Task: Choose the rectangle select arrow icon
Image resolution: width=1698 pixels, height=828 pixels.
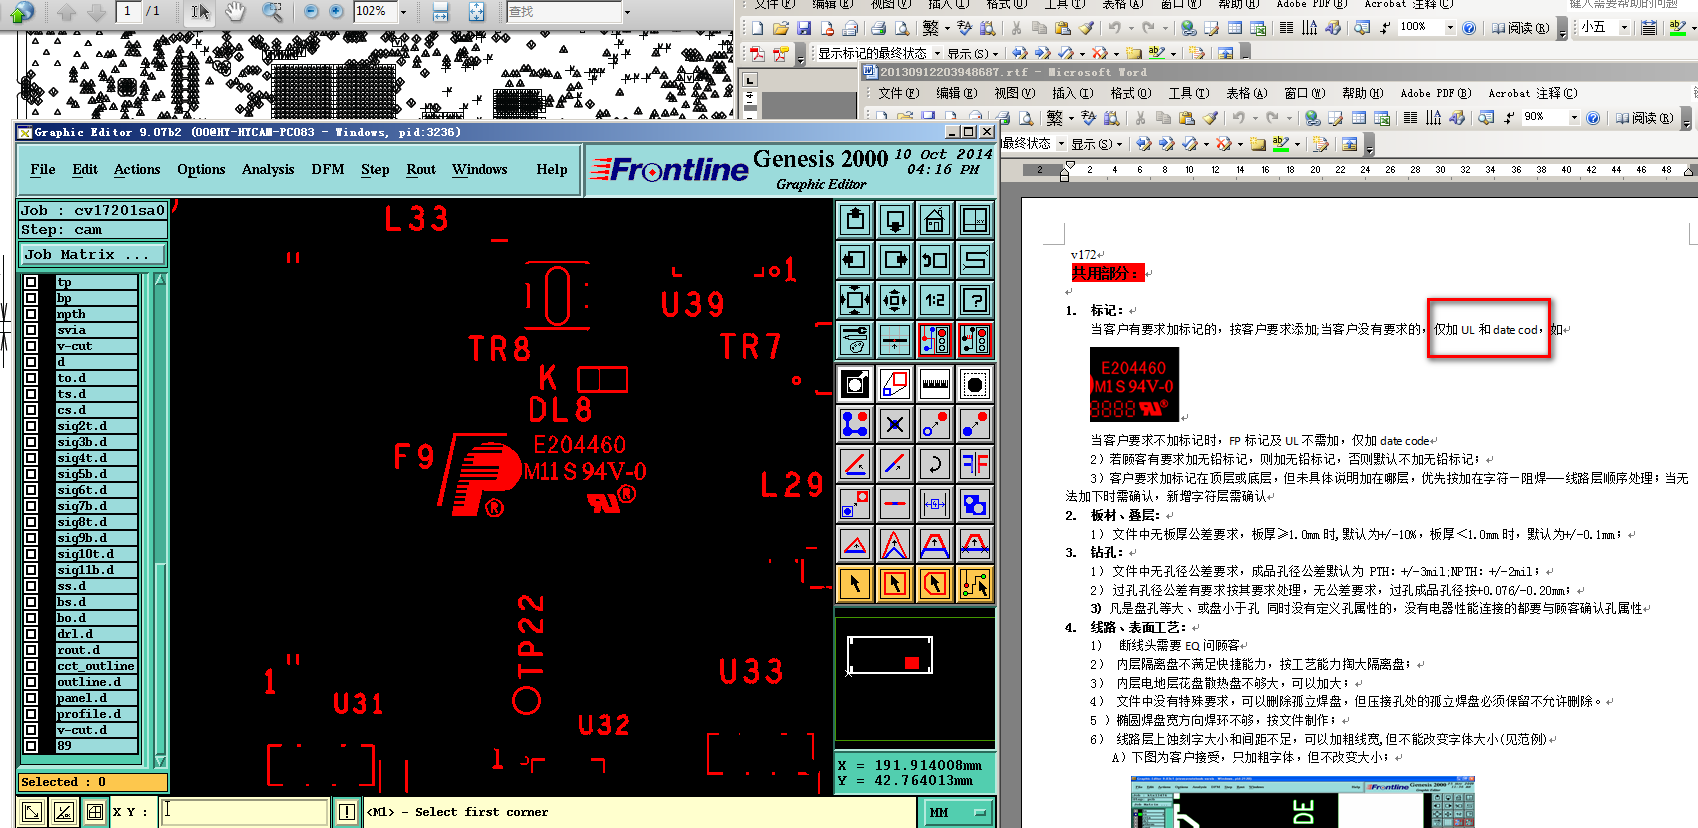Action: (x=895, y=583)
